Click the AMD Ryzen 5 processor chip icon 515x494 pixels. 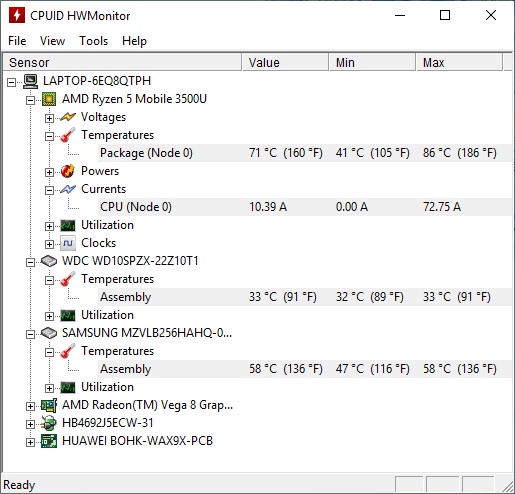(x=49, y=99)
